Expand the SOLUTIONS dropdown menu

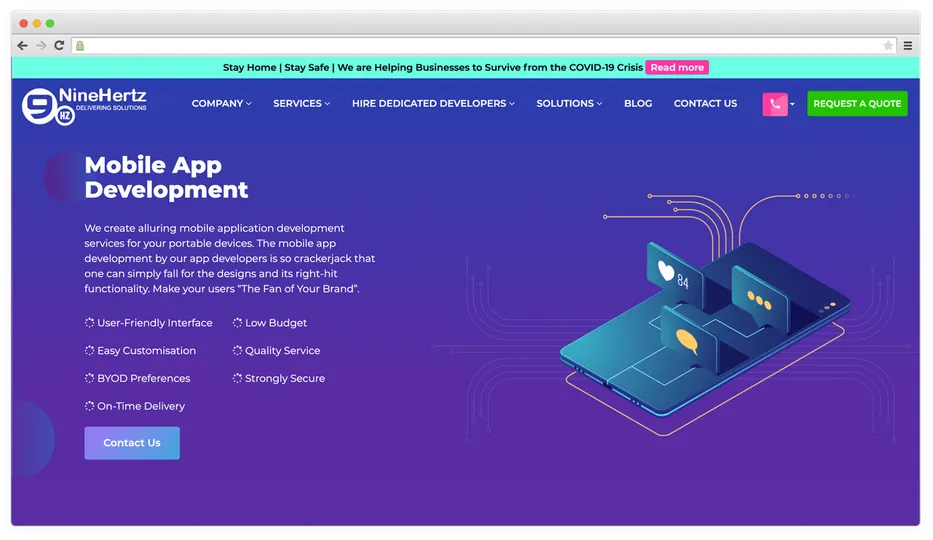point(569,104)
